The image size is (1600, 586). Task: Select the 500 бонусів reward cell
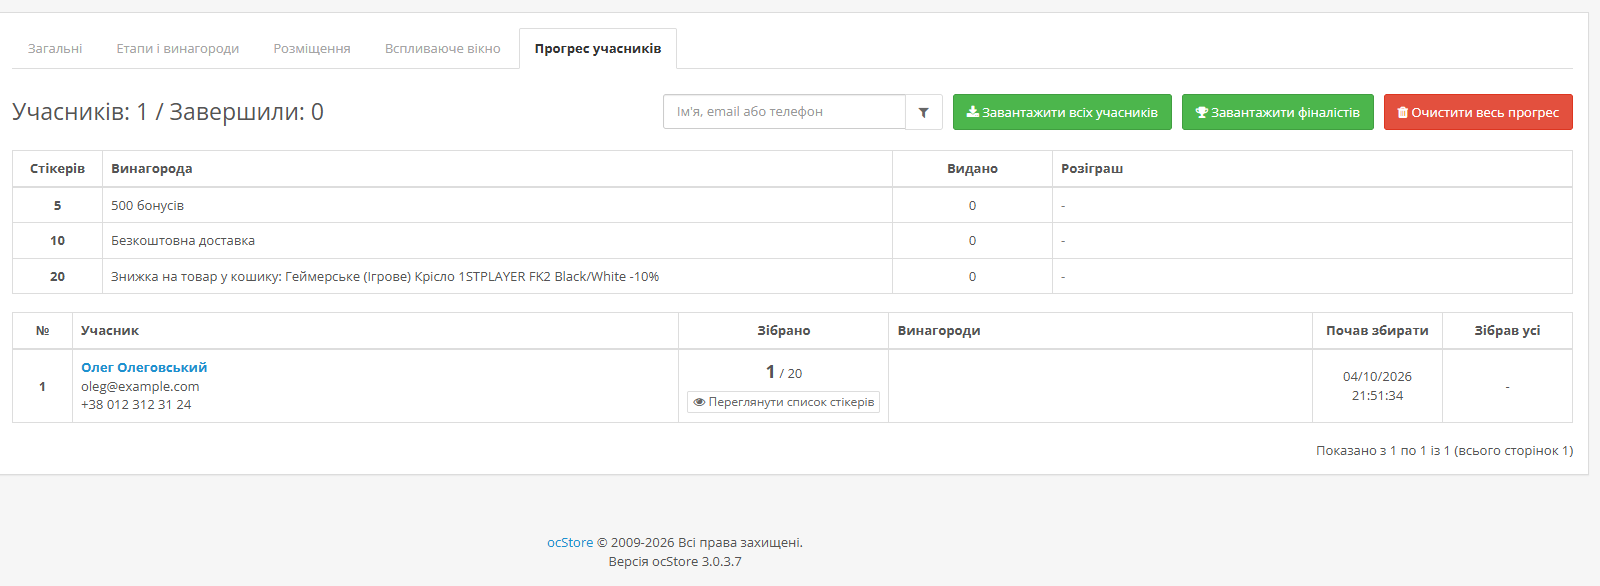(x=497, y=205)
